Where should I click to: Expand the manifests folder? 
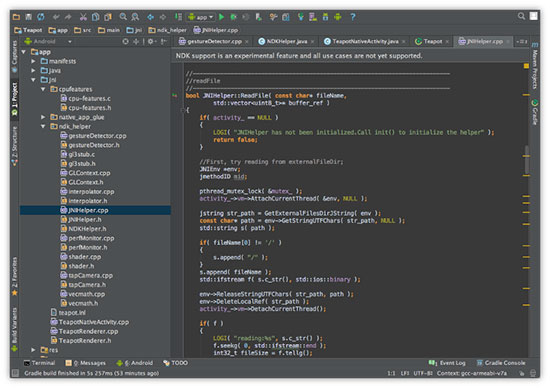pos(33,61)
